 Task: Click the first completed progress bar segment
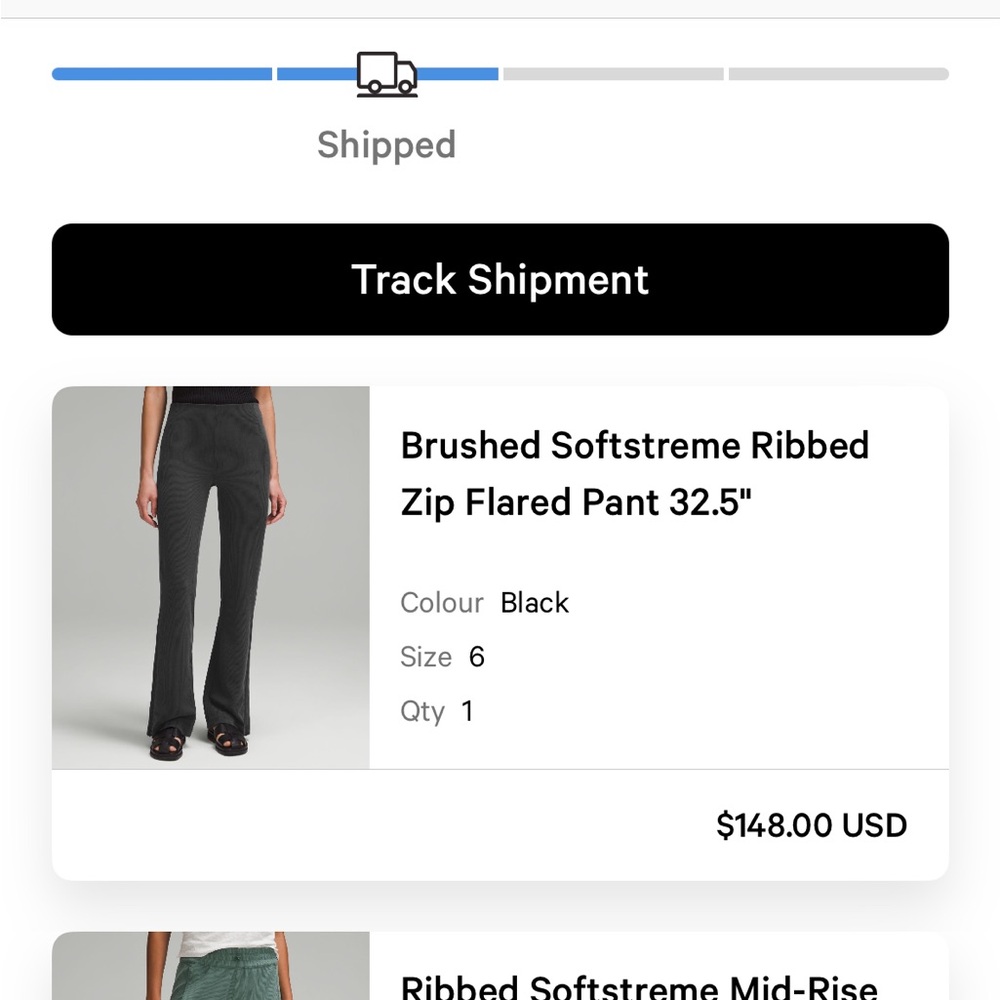160,73
